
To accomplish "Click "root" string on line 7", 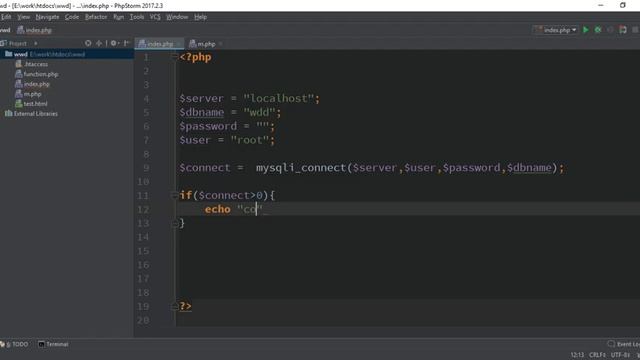I will 250,140.
